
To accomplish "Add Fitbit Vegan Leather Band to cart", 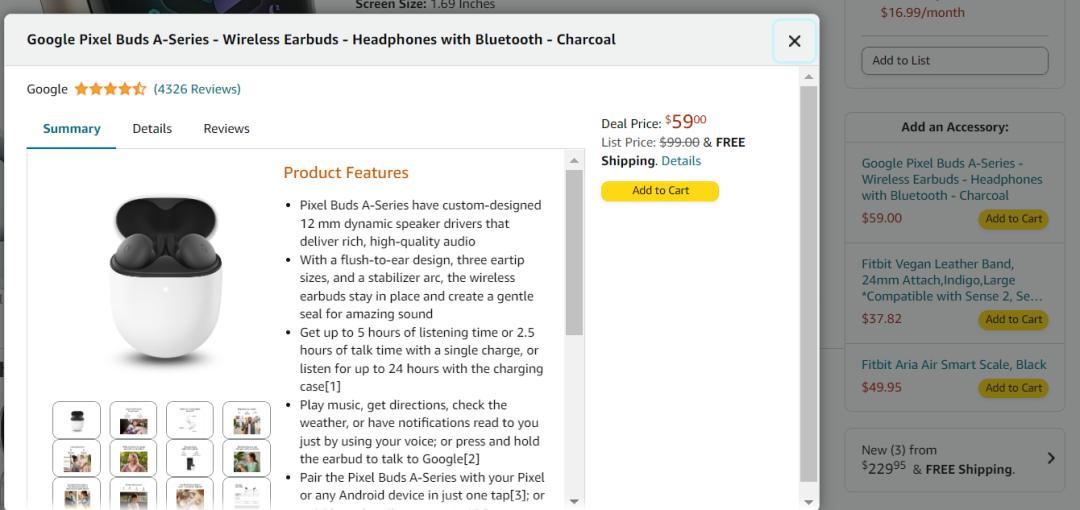I will (x=1013, y=319).
